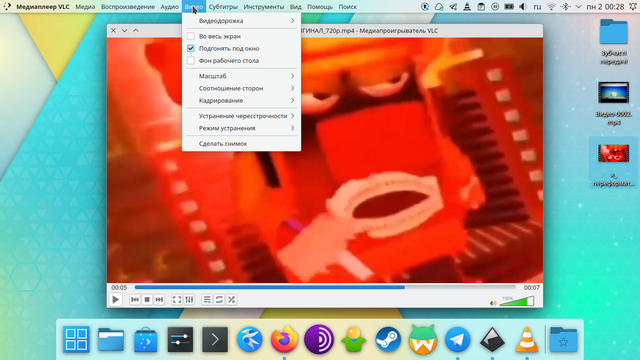Image resolution: width=640 pixels, height=360 pixels.
Task: Open the 'Медиа' menu
Action: [x=85, y=7]
